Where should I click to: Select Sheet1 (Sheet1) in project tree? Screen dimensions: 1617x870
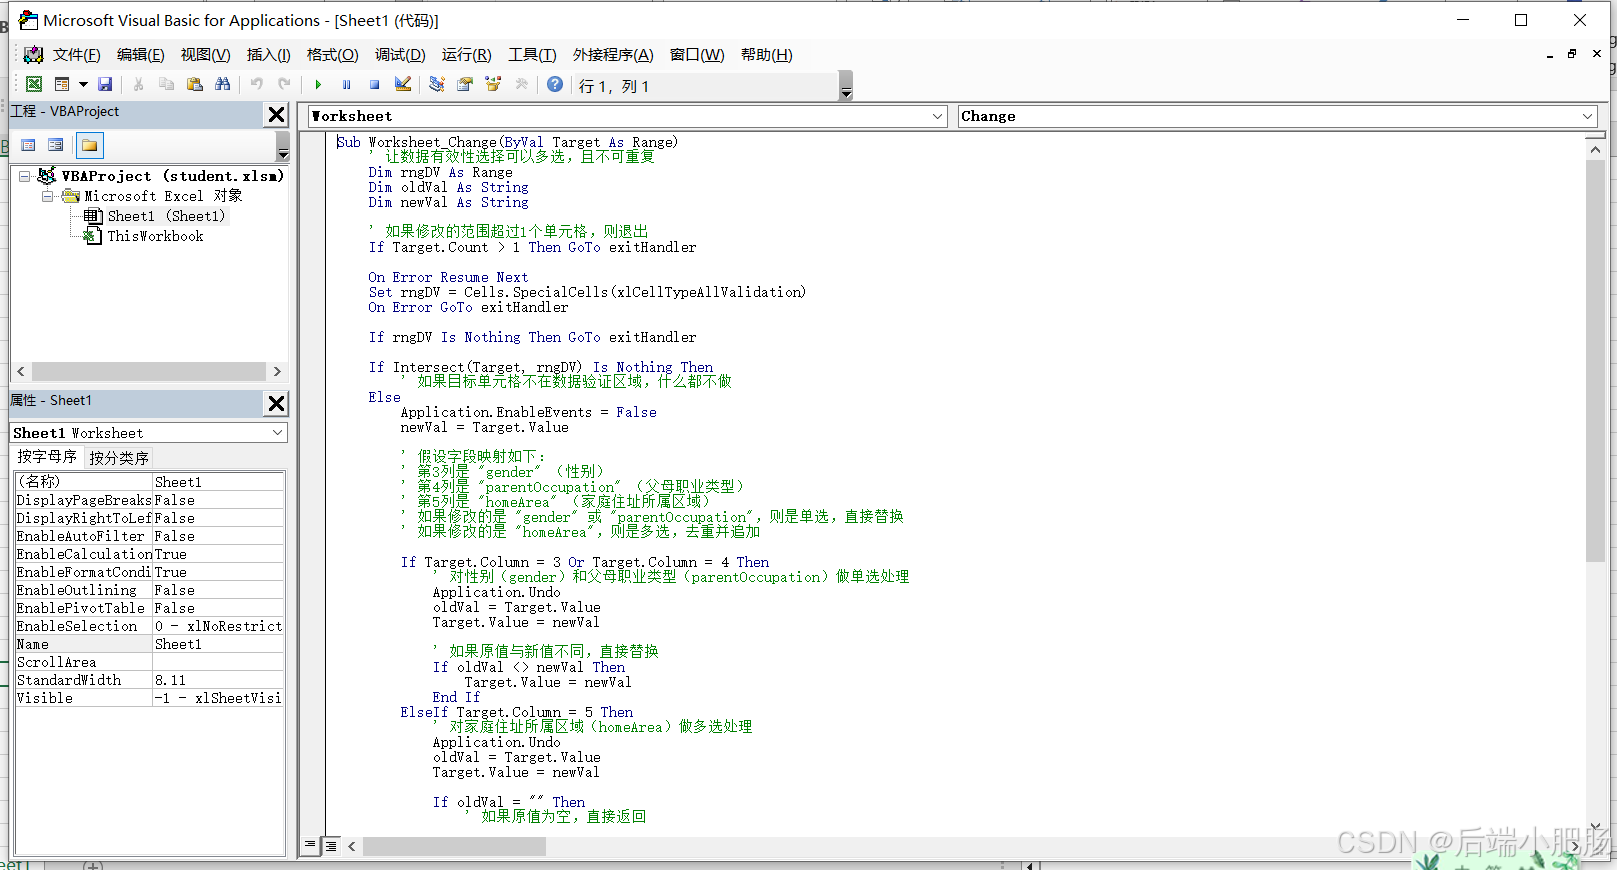point(166,216)
